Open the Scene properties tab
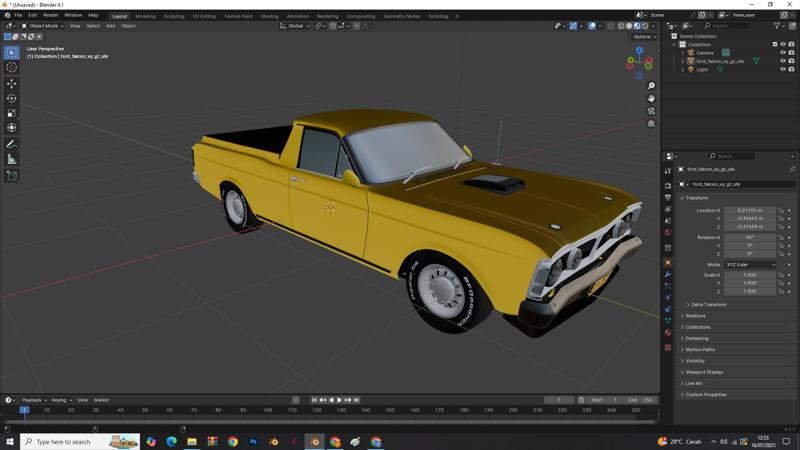The height and width of the screenshot is (450, 800). (x=668, y=221)
